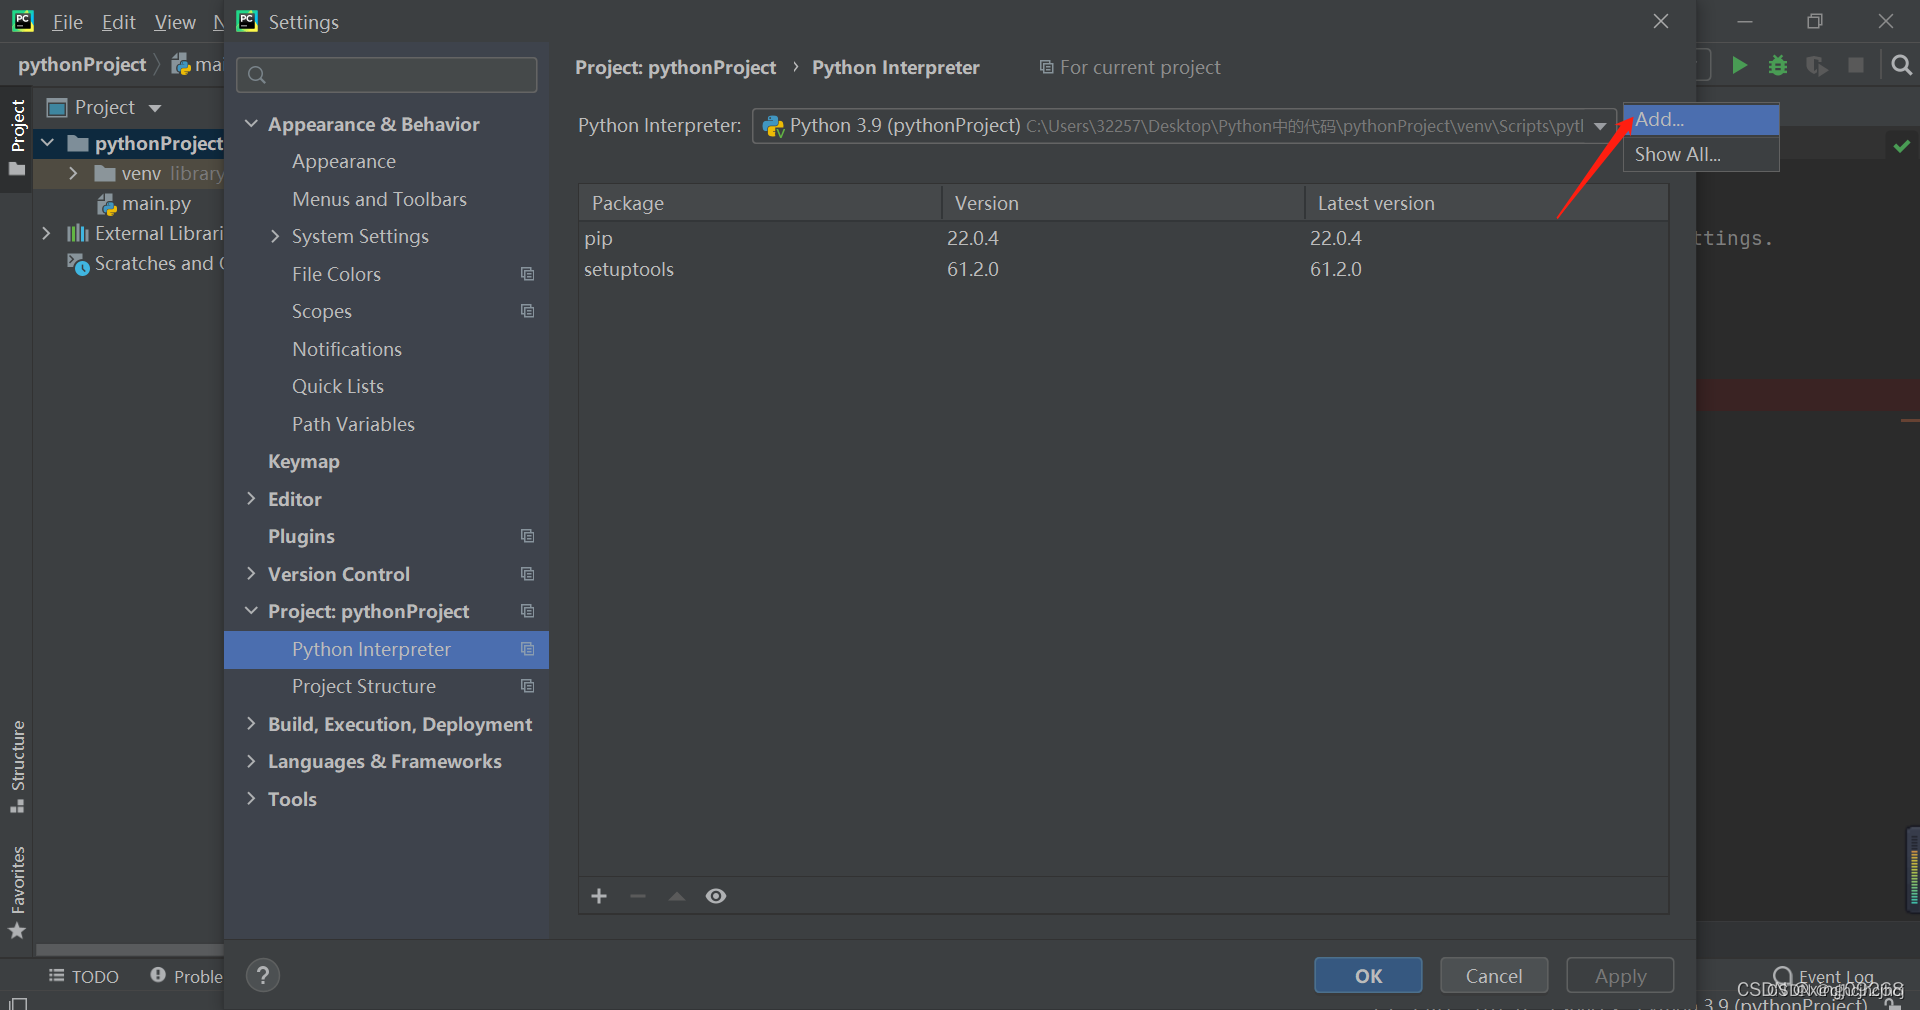Viewport: 1920px width, 1010px height.
Task: Click the uninstall package minus icon
Action: pos(638,896)
